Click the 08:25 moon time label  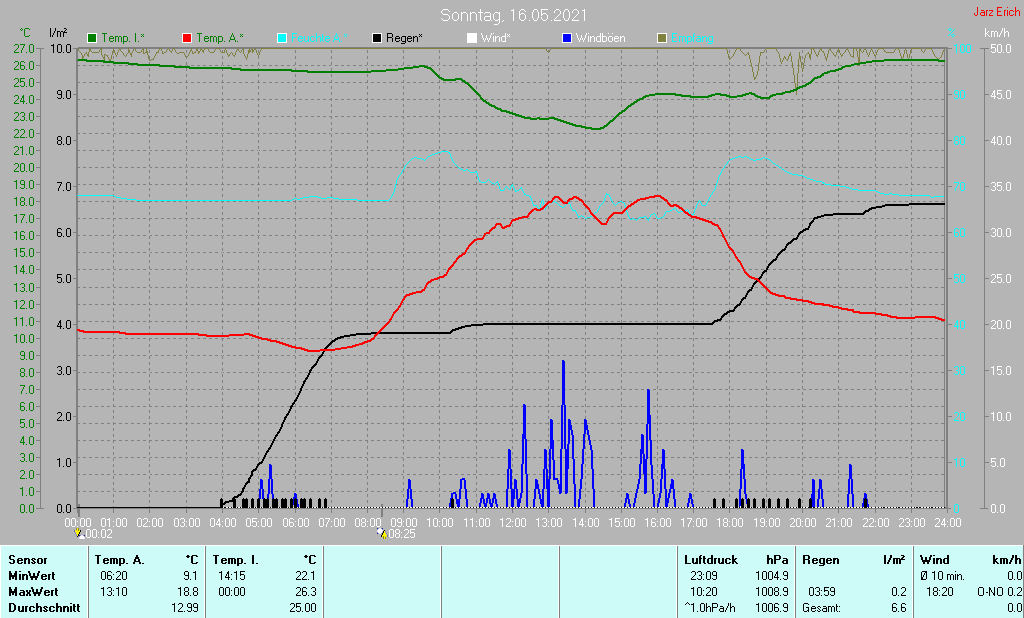tap(402, 534)
